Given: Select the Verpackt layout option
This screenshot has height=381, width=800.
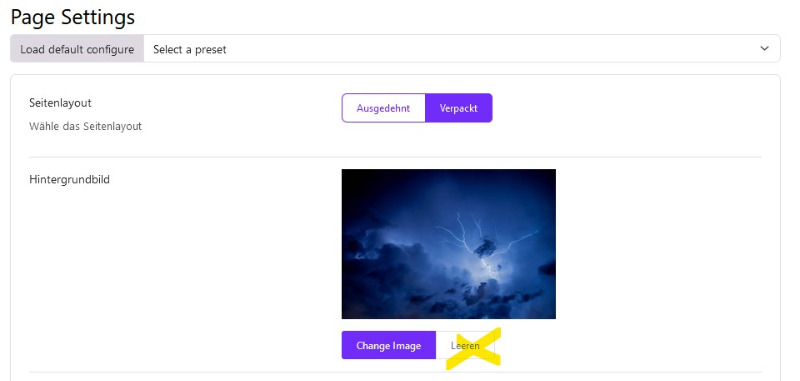Looking at the screenshot, I should (x=459, y=108).
